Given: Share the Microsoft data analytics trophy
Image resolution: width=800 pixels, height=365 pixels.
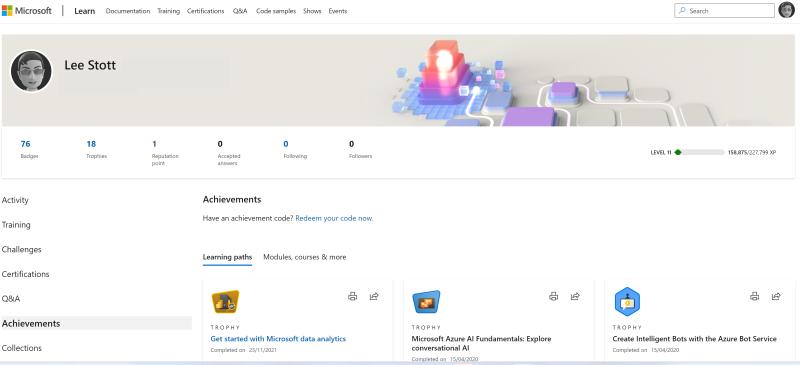Looking at the screenshot, I should [x=374, y=296].
